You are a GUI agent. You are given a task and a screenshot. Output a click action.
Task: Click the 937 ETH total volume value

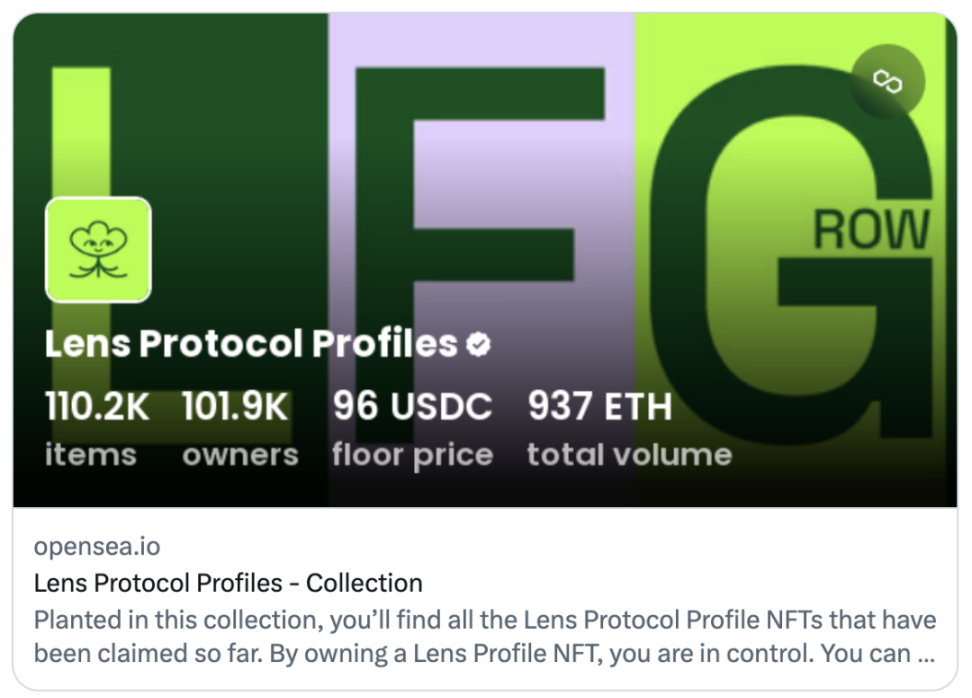point(600,407)
